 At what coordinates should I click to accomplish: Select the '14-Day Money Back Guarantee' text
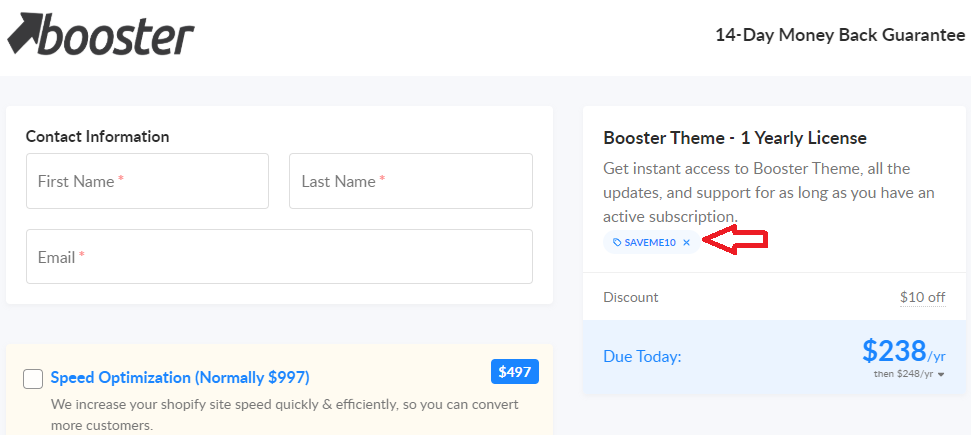tap(840, 35)
